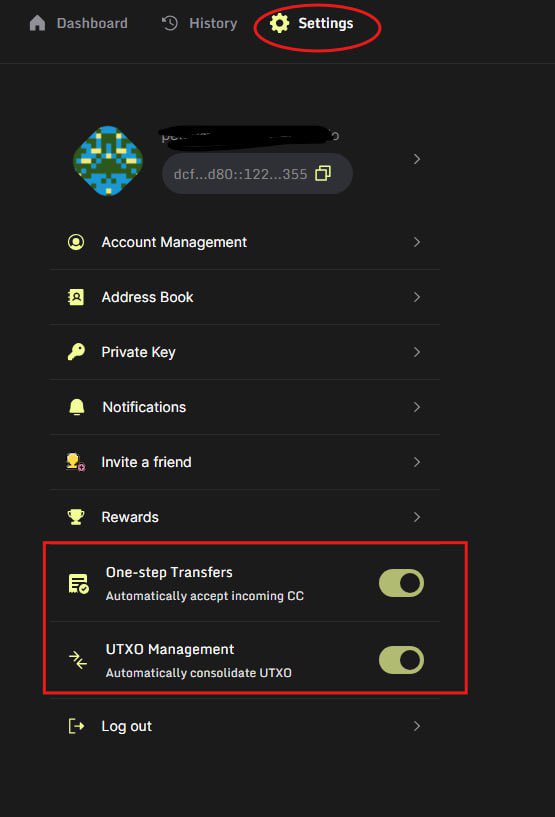Turn off UTXO Management toggle
The height and width of the screenshot is (817, 555).
click(401, 660)
